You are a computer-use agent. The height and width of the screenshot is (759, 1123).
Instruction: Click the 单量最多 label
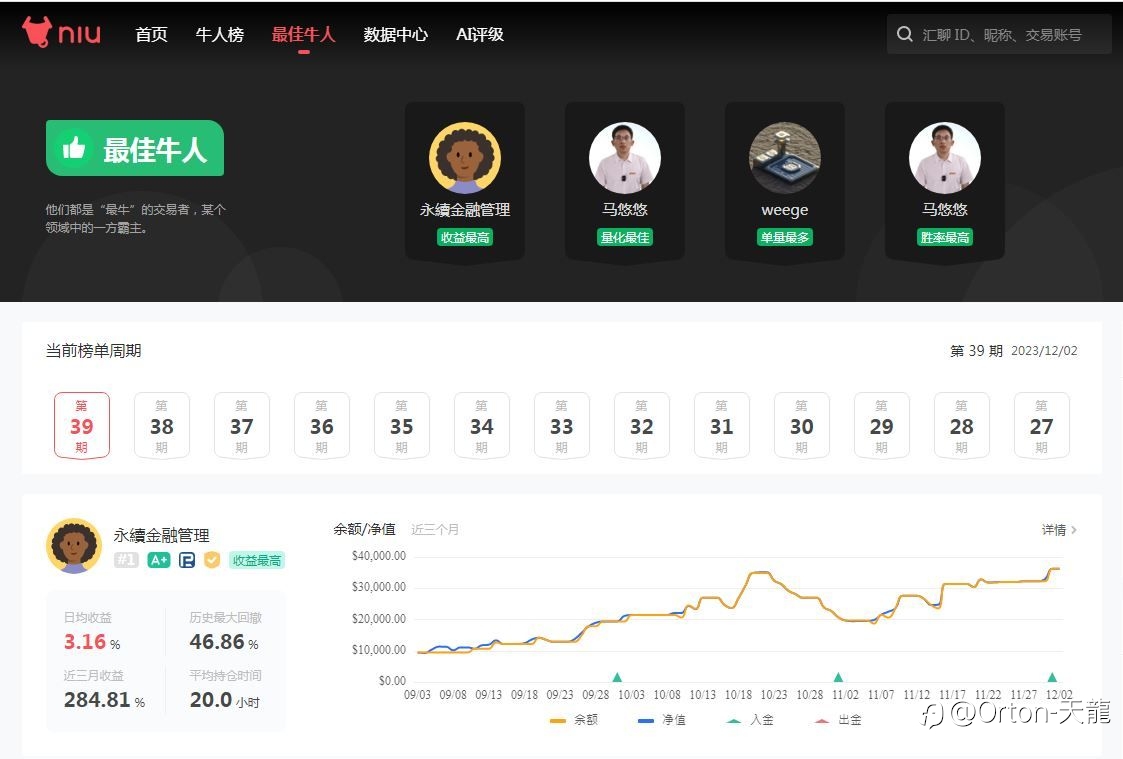pyautogui.click(x=785, y=237)
